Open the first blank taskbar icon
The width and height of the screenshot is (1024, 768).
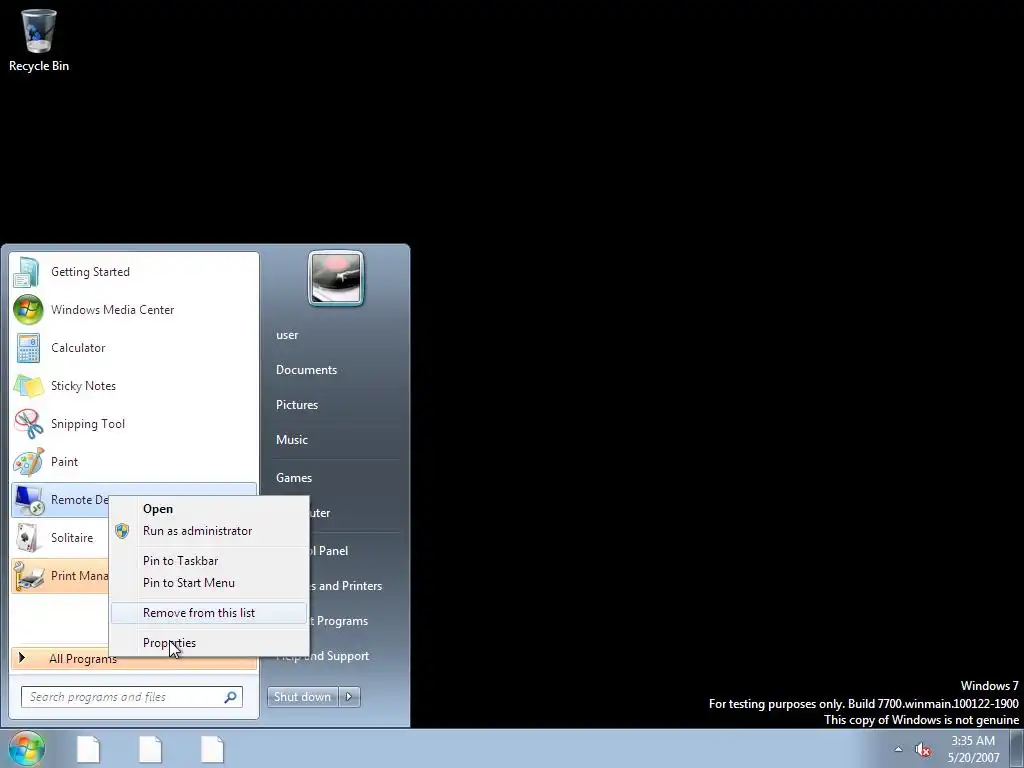[x=88, y=749]
